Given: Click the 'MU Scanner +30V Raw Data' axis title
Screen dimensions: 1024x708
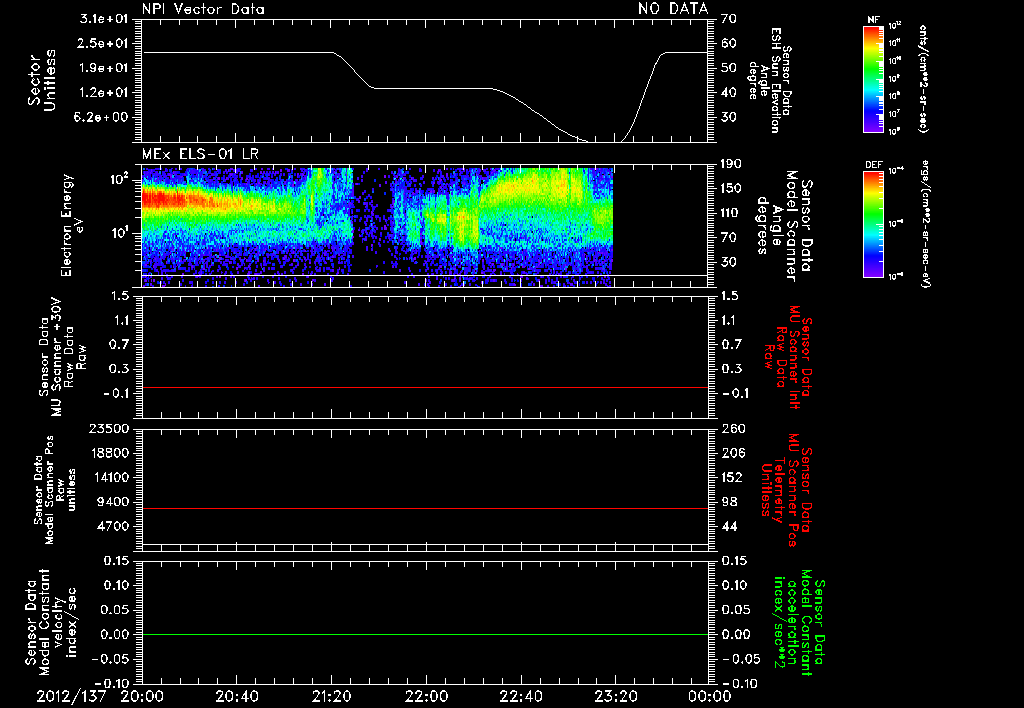Looking at the screenshot, I should (x=61, y=357).
